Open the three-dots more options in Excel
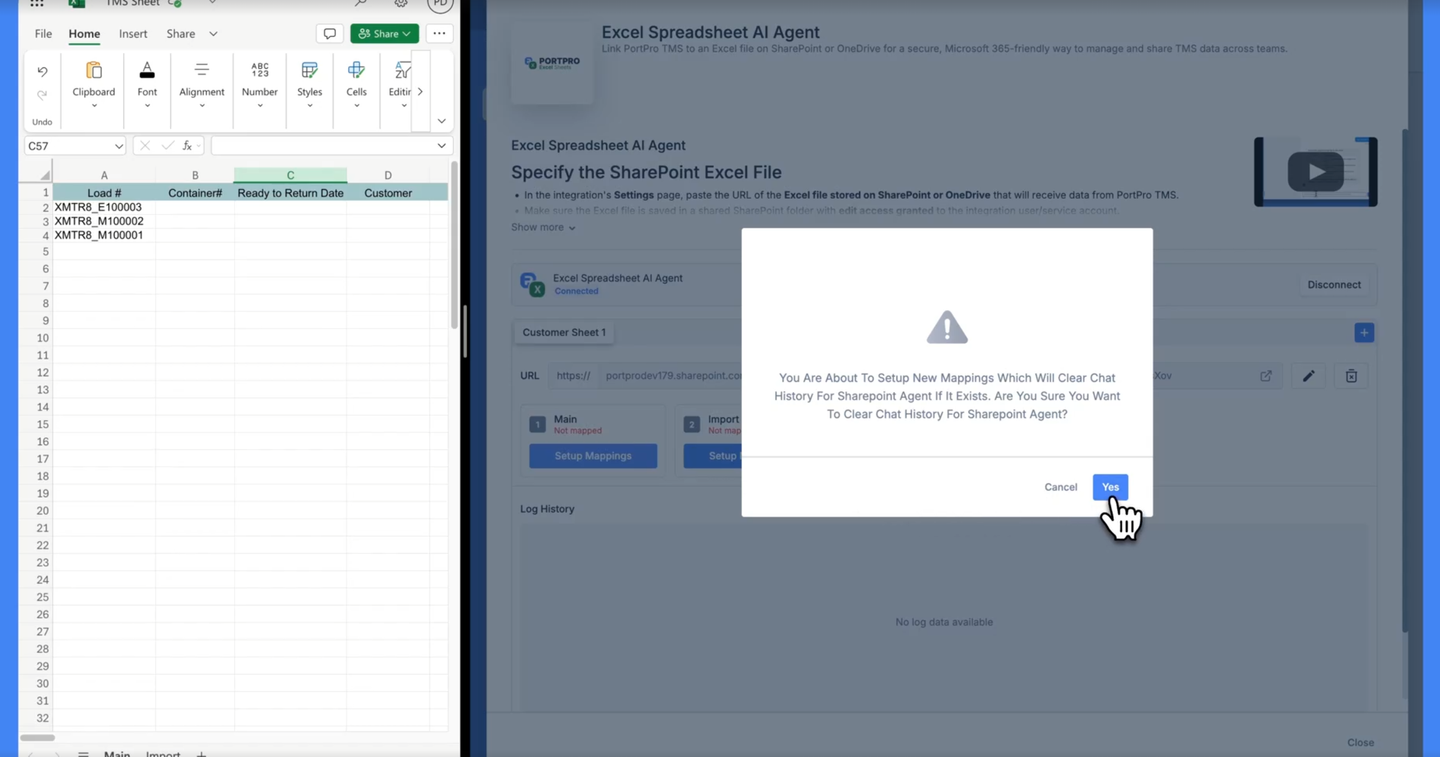Image resolution: width=1440 pixels, height=757 pixels. [439, 34]
